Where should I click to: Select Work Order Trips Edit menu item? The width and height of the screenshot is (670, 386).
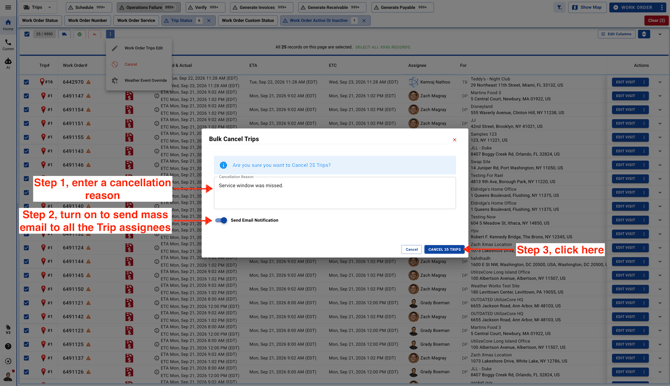tap(139, 48)
